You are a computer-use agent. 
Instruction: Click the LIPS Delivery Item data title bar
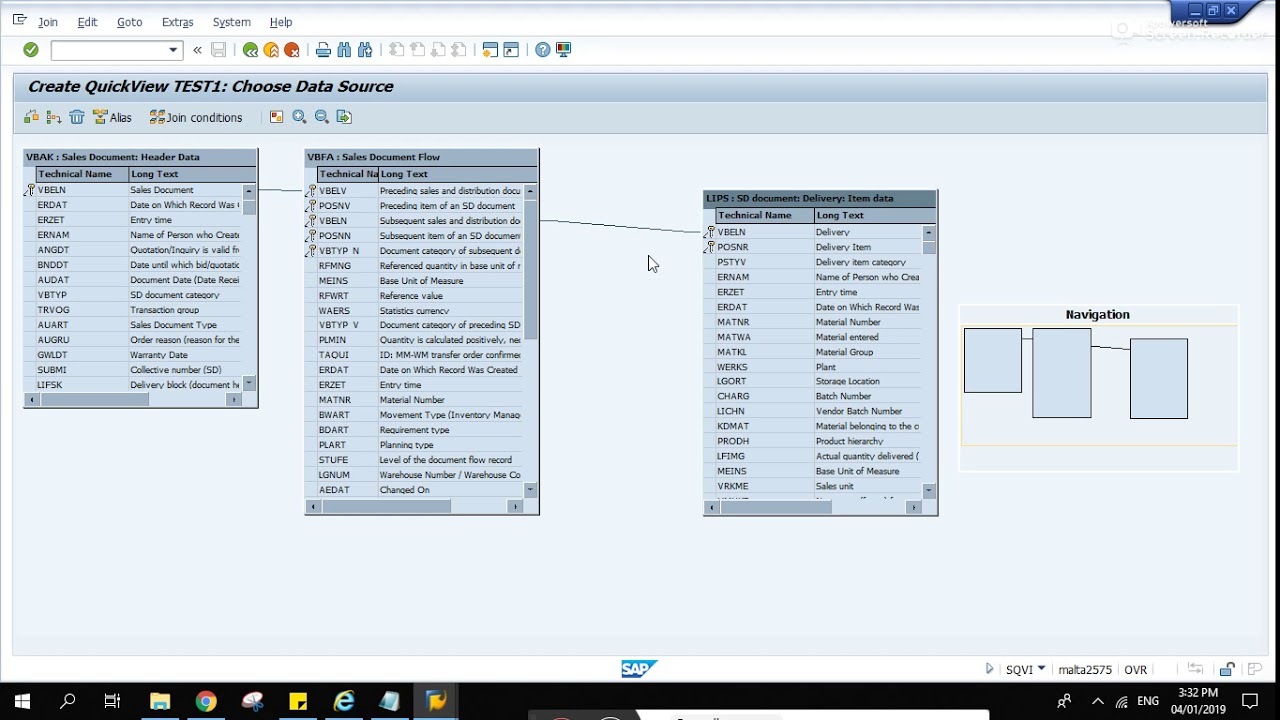pyautogui.click(x=820, y=198)
